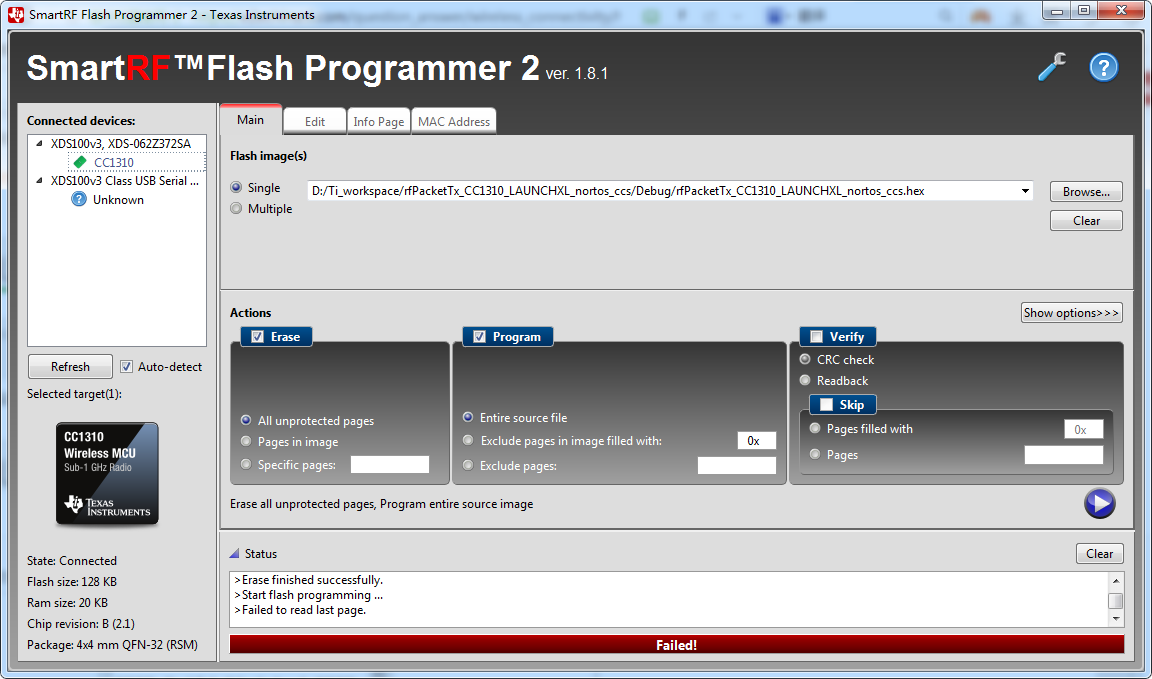This screenshot has width=1152, height=679.
Task: Select Exclude pages in image filled with
Action: point(468,441)
